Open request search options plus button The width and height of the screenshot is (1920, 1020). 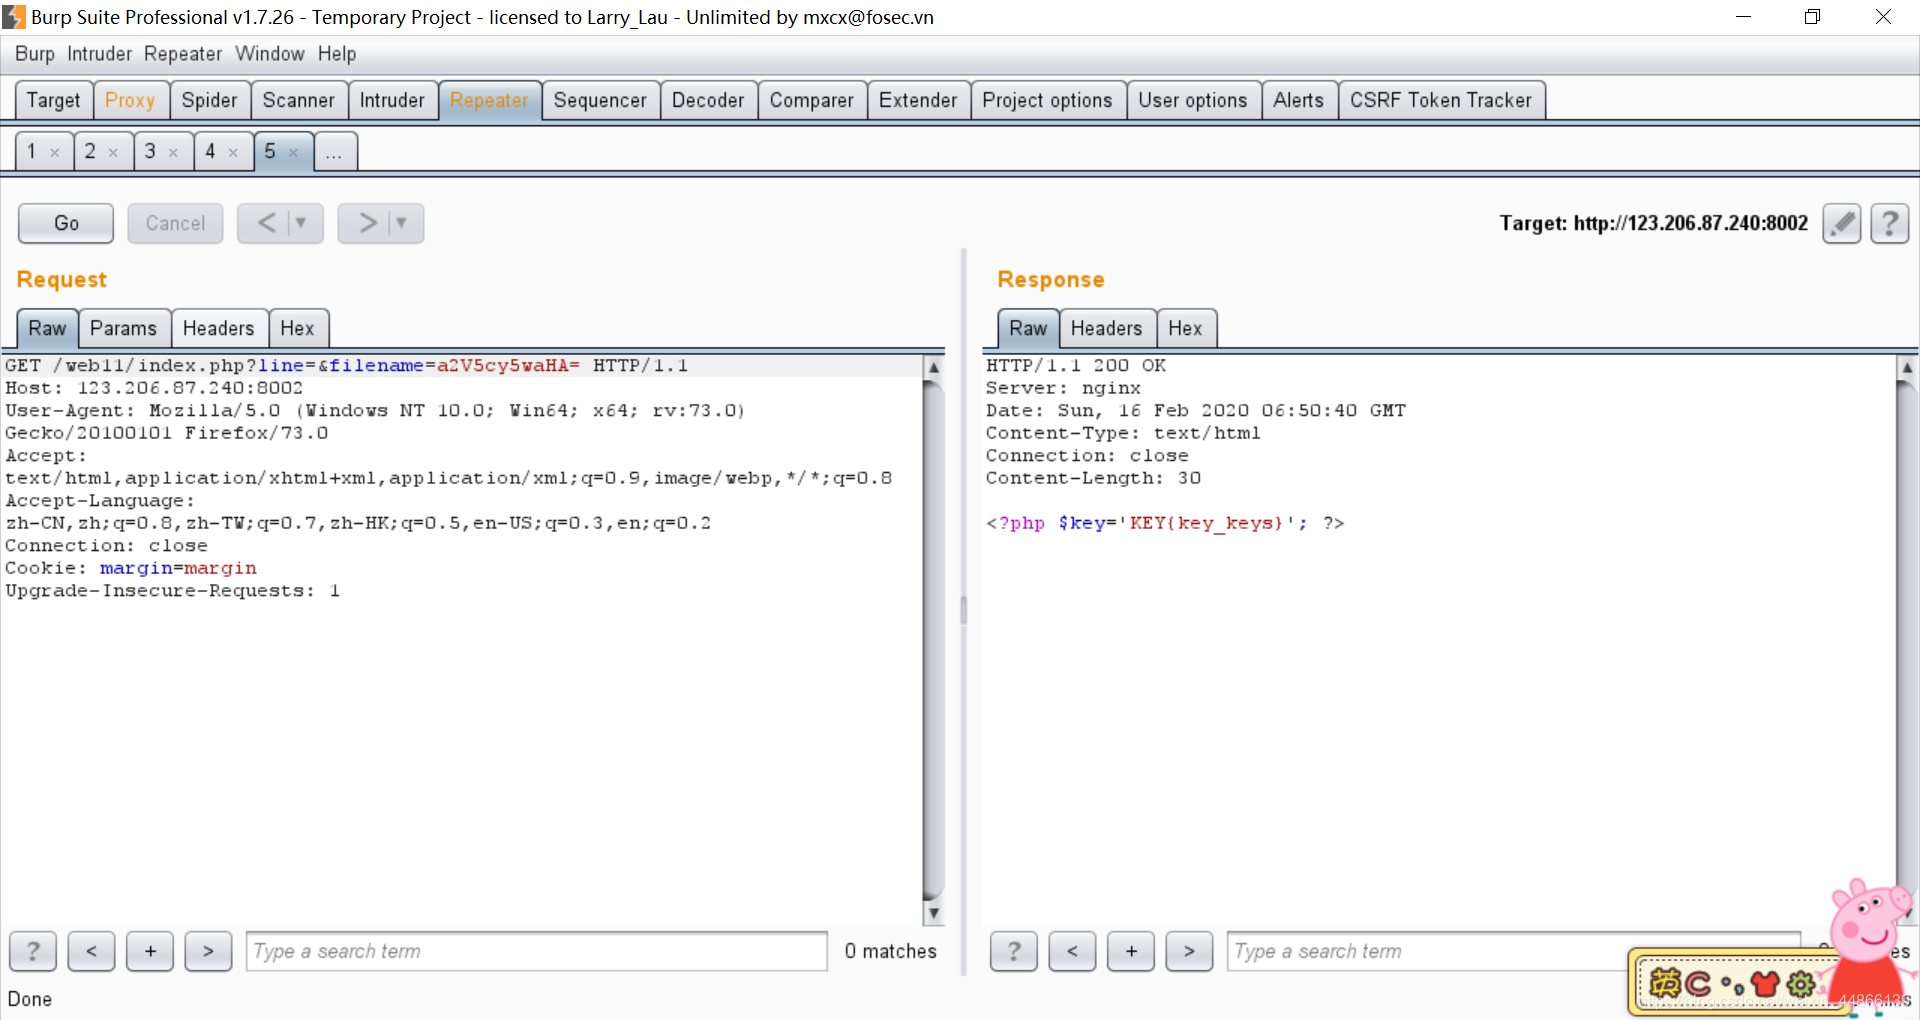(x=150, y=951)
